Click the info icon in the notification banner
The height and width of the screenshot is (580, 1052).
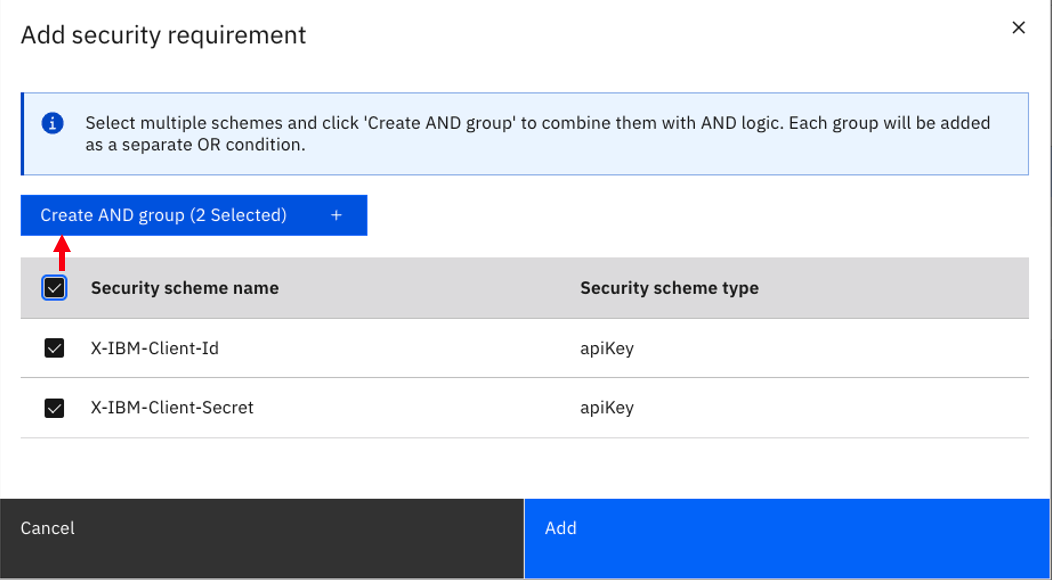click(x=52, y=124)
